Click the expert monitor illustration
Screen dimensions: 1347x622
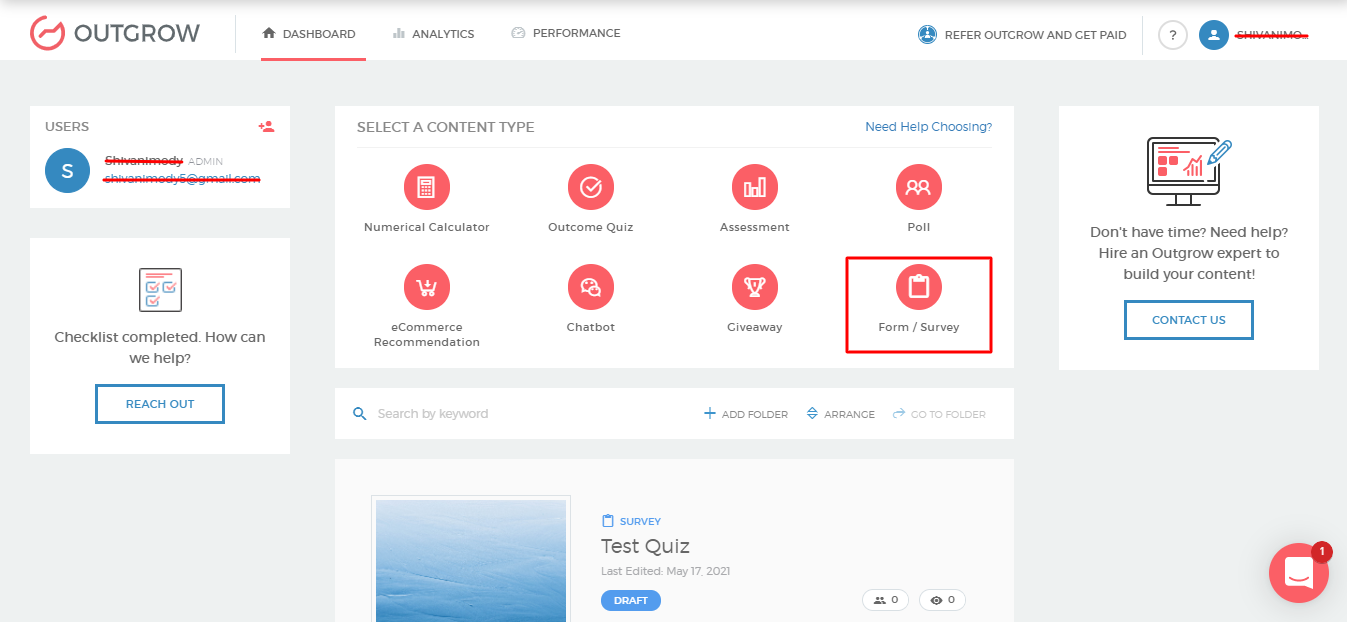tap(1188, 171)
